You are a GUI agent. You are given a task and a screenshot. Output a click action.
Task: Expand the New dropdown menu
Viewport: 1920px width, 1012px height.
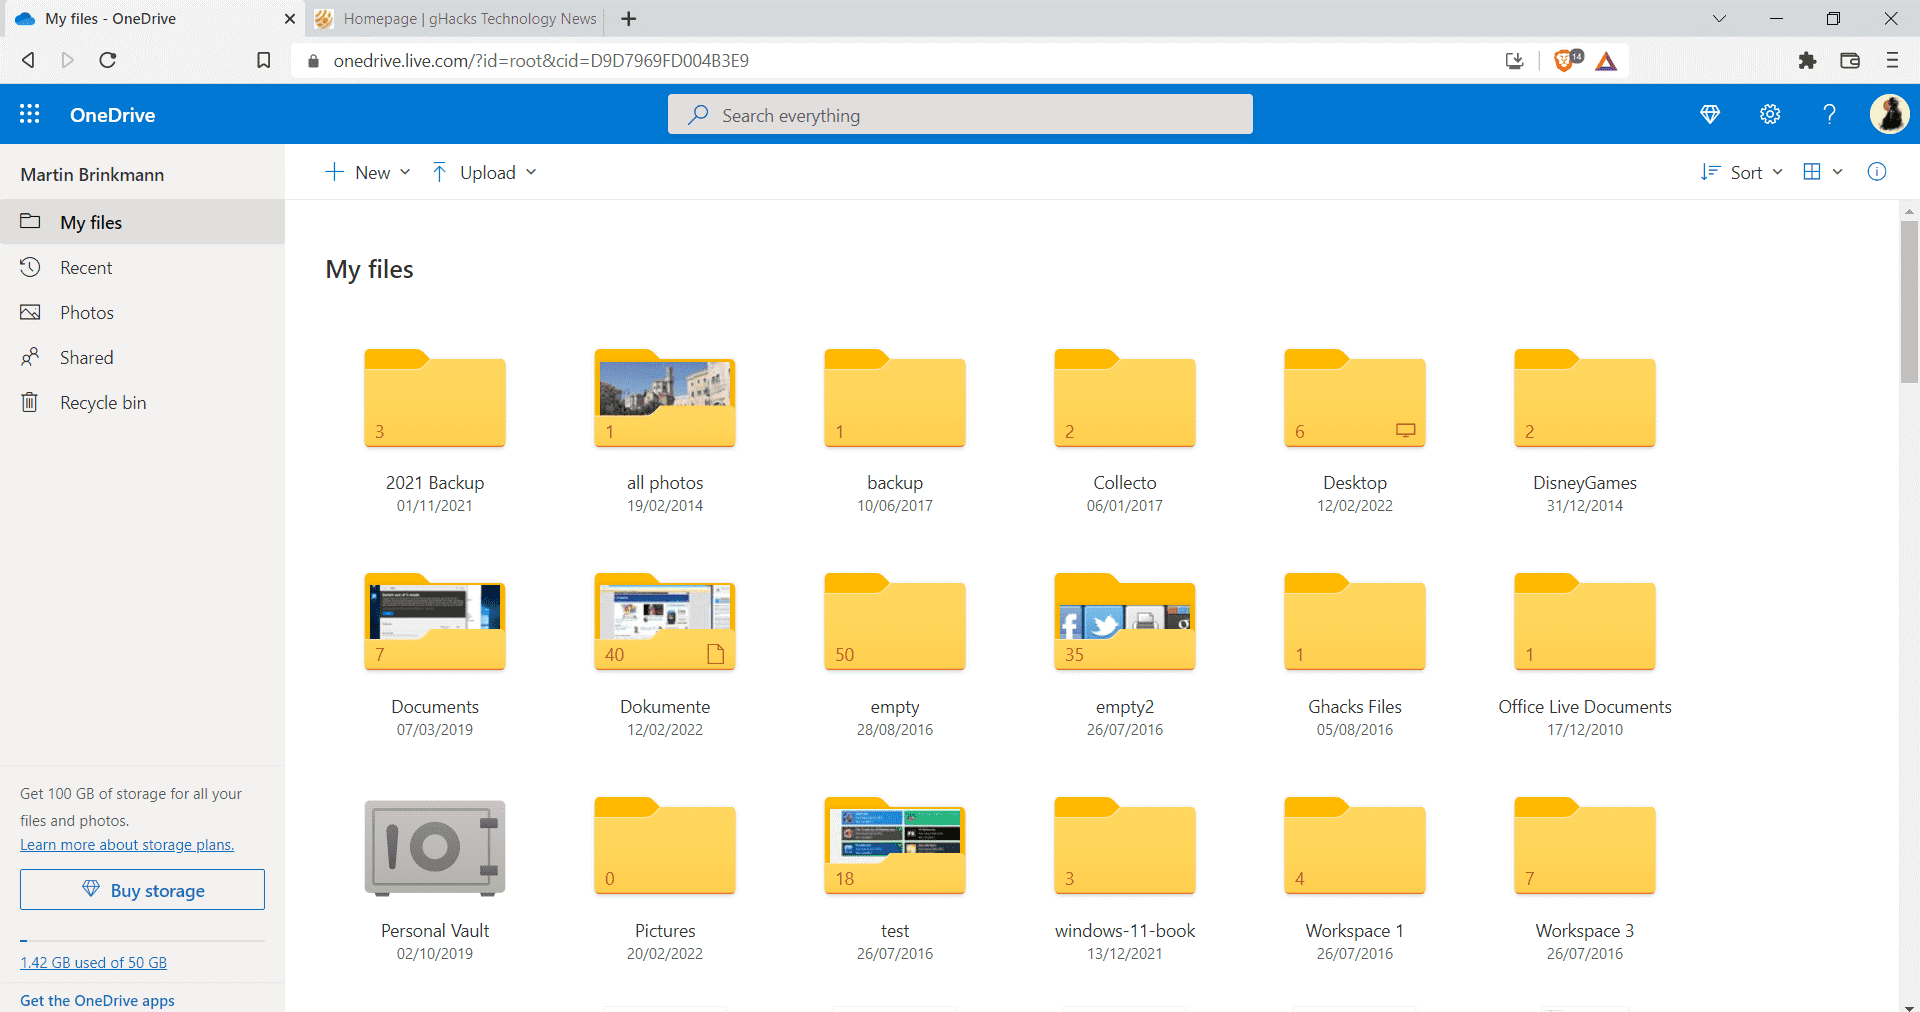coord(368,172)
